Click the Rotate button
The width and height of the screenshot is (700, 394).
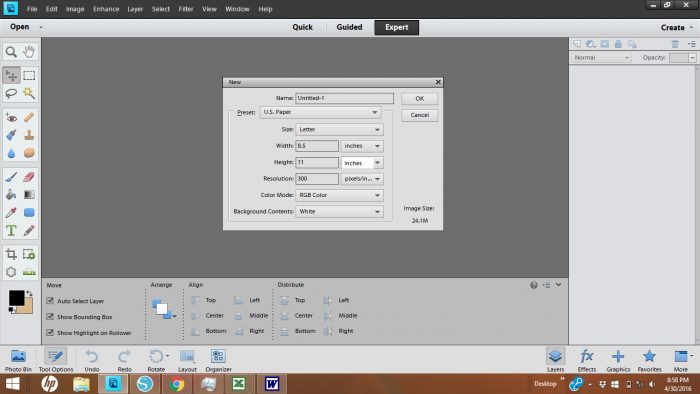click(156, 361)
